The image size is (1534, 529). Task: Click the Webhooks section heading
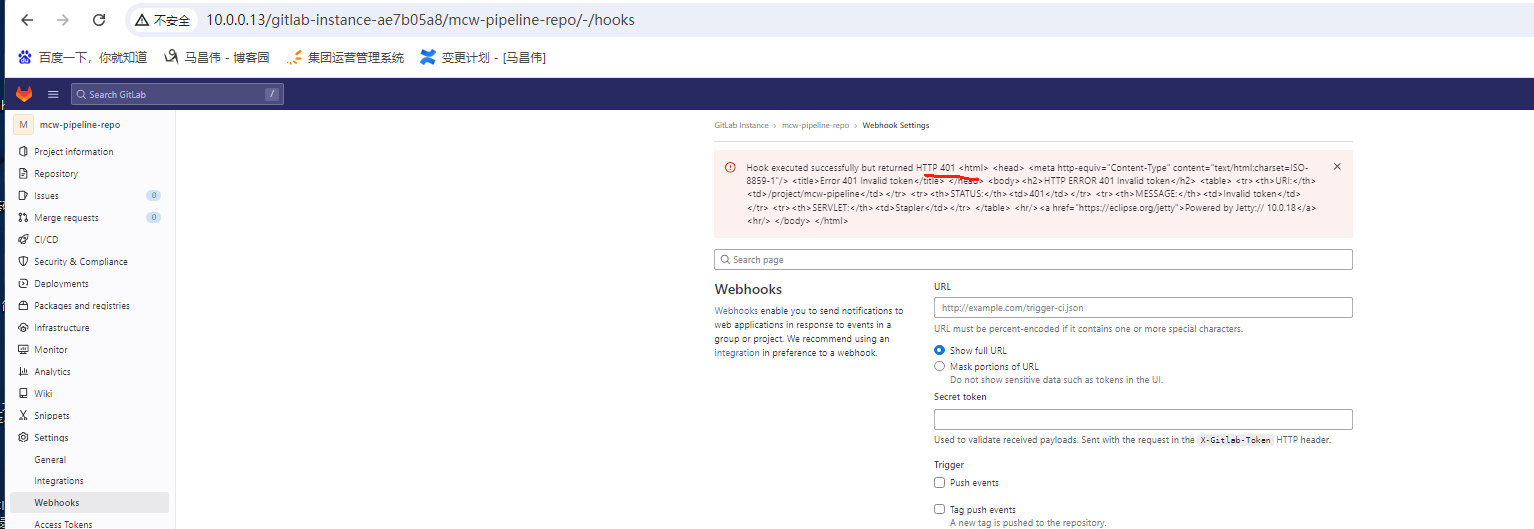(748, 290)
